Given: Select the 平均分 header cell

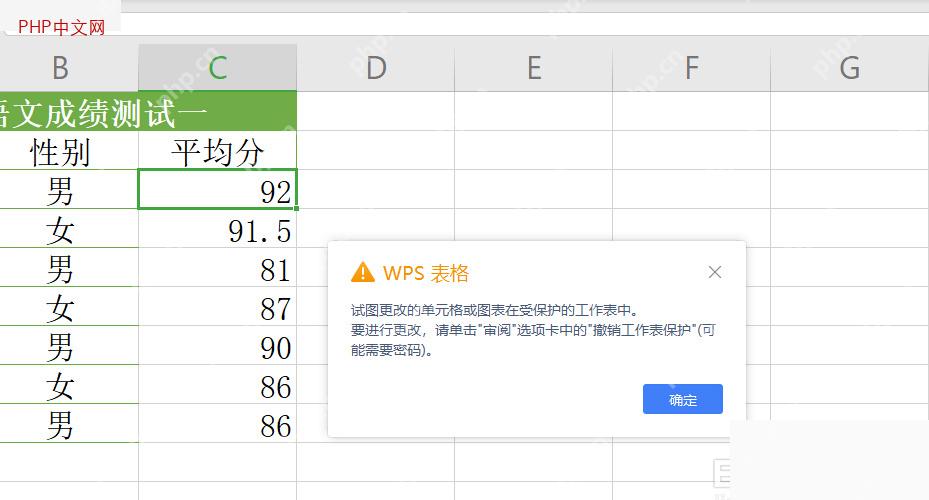Looking at the screenshot, I should (x=217, y=150).
